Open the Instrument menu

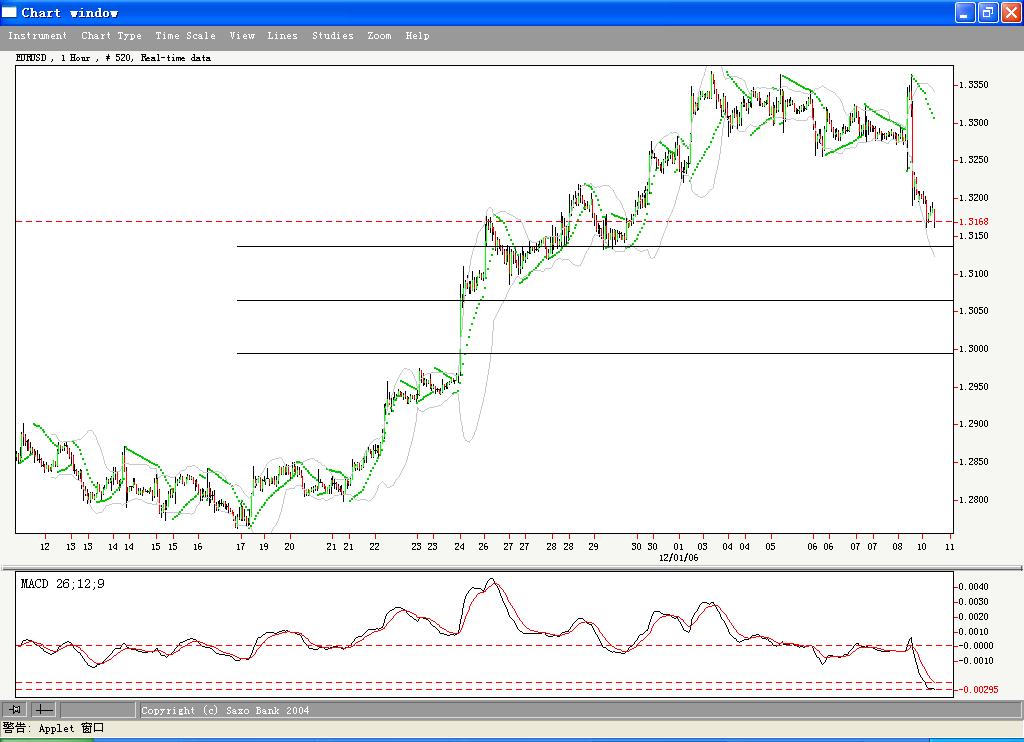pos(38,35)
